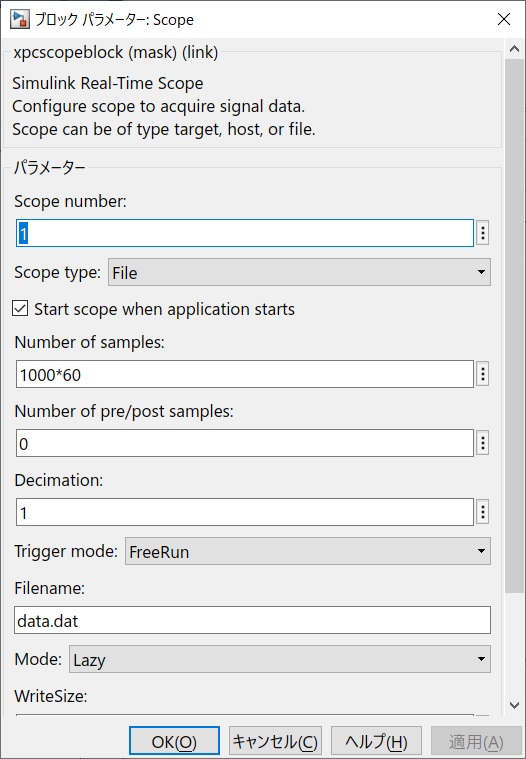Close the Scope block parameters dialog
The height and width of the screenshot is (759, 526).
point(504,19)
